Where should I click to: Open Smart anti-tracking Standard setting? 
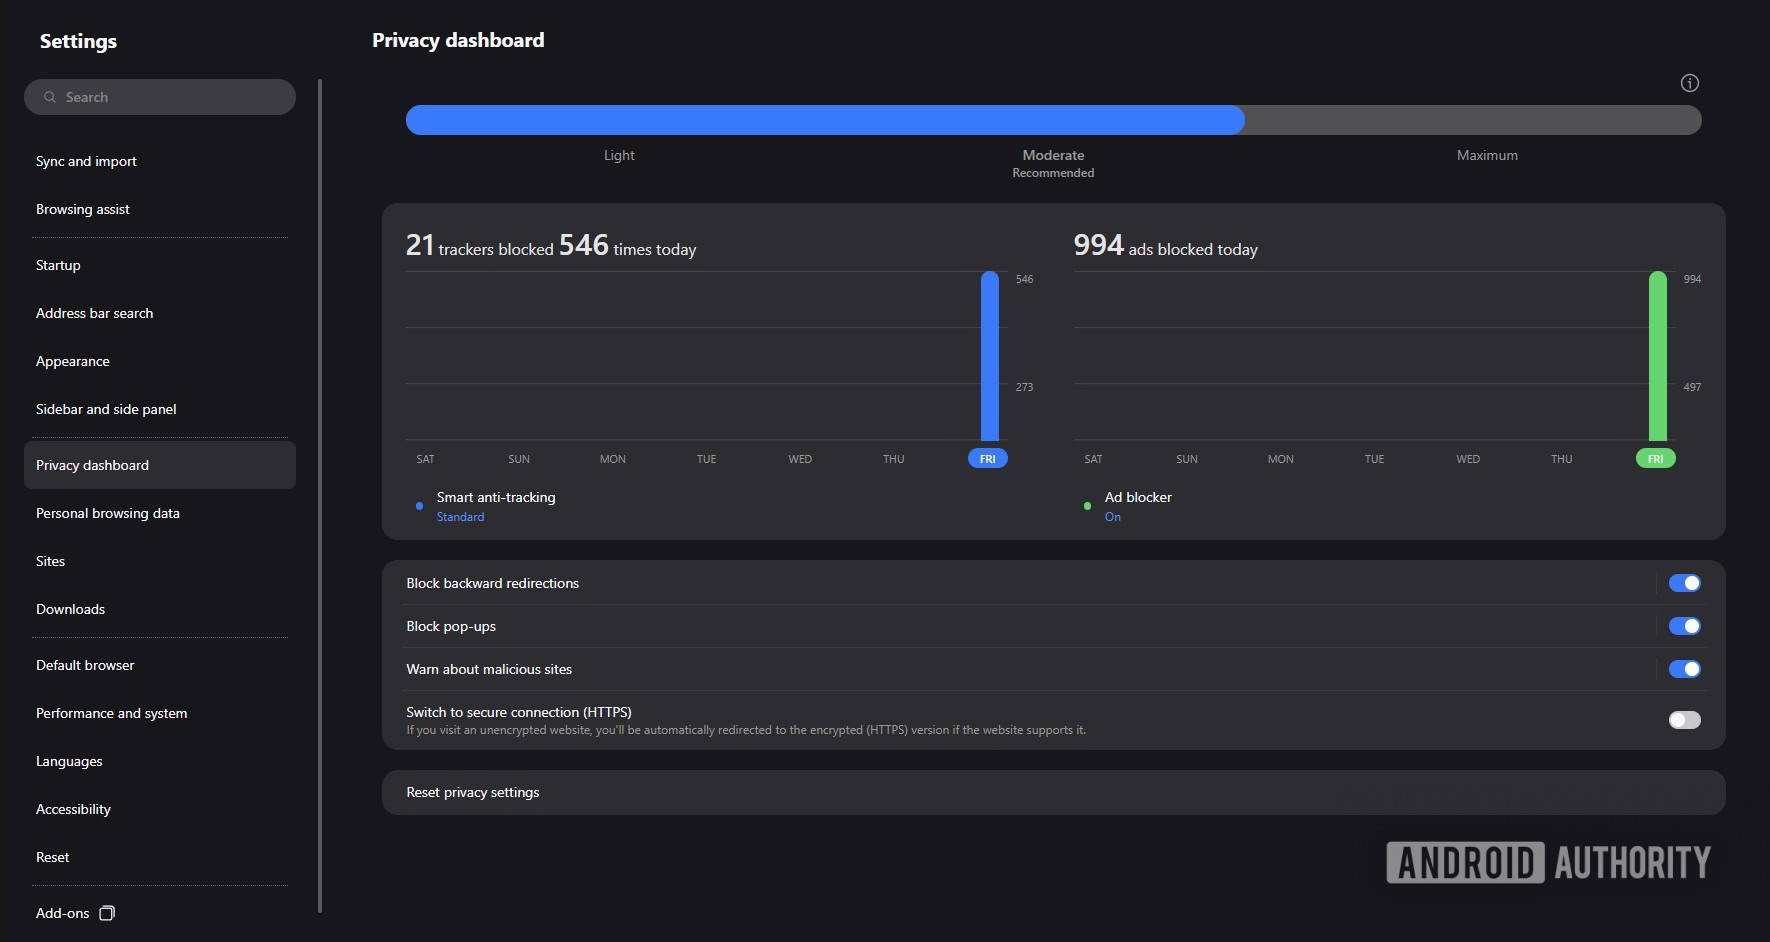tap(460, 517)
